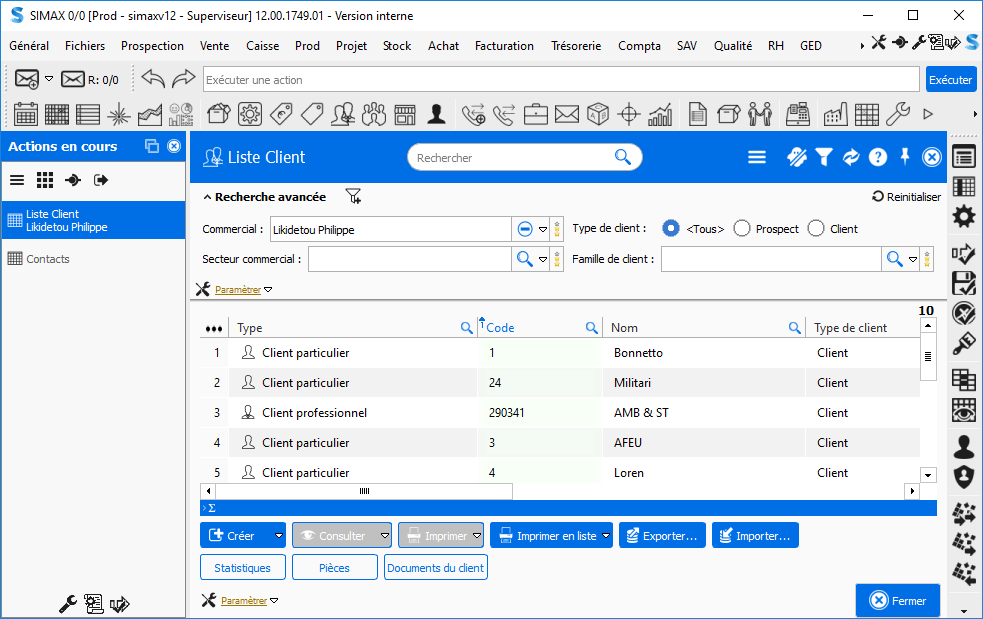The height and width of the screenshot is (619, 983).
Task: Open the cash register icon in toolbar
Action: pyautogui.click(x=796, y=114)
